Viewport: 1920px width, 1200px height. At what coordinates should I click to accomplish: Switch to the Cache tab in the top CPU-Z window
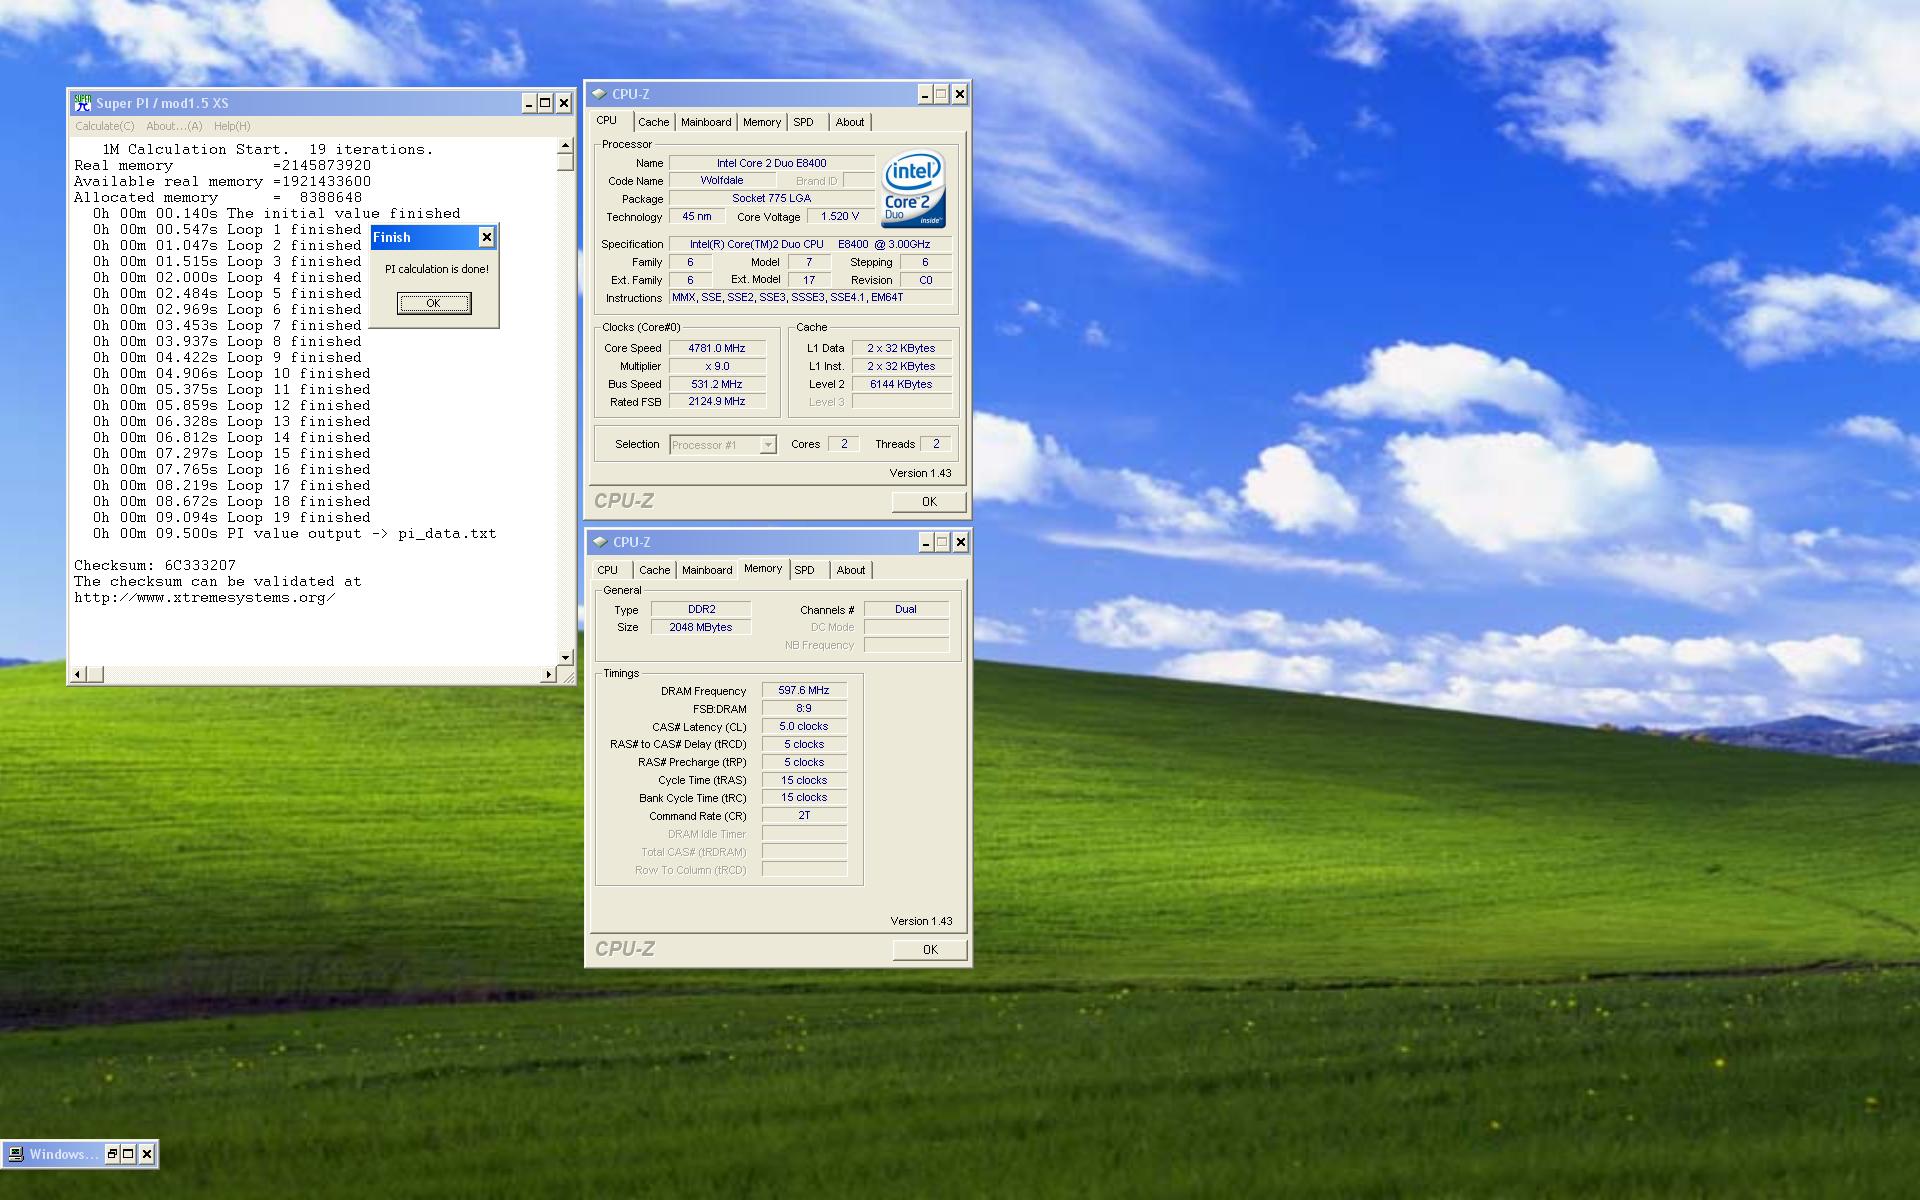(x=654, y=122)
